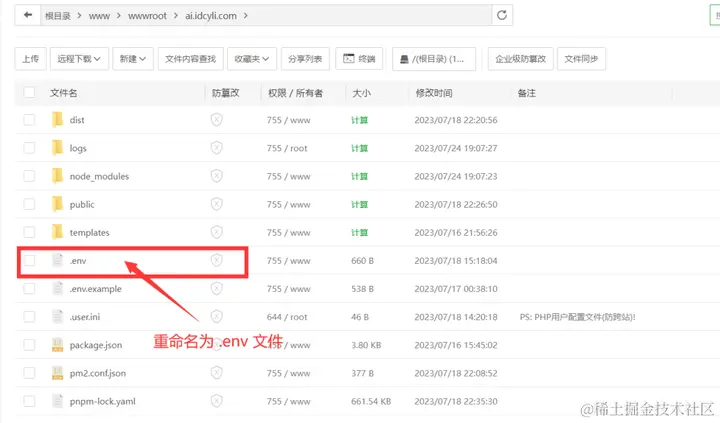Click the .env.example file icon
This screenshot has height=423, width=720.
pos(57,288)
